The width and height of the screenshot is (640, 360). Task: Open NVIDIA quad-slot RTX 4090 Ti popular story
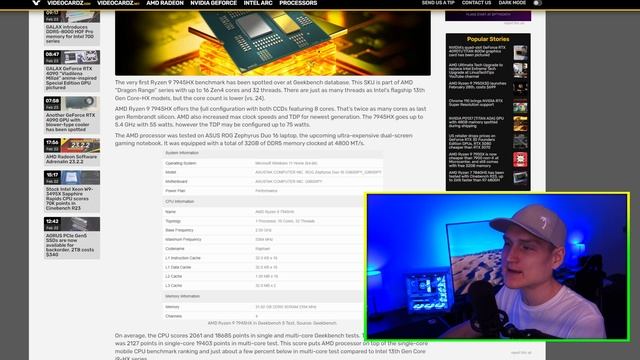tap(477, 51)
